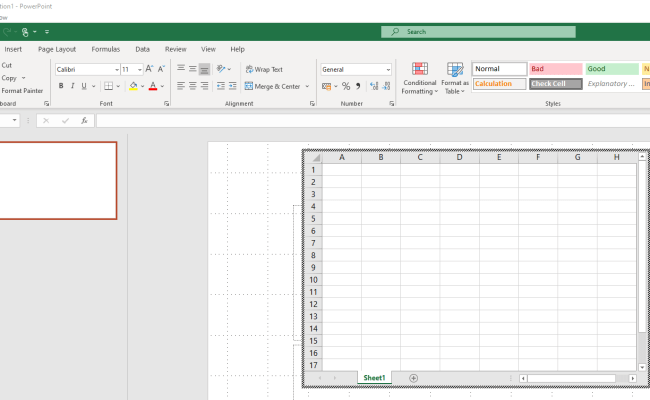Screen dimensions: 650x400
Task: Open Font Color dropdown arrow
Action: point(162,86)
